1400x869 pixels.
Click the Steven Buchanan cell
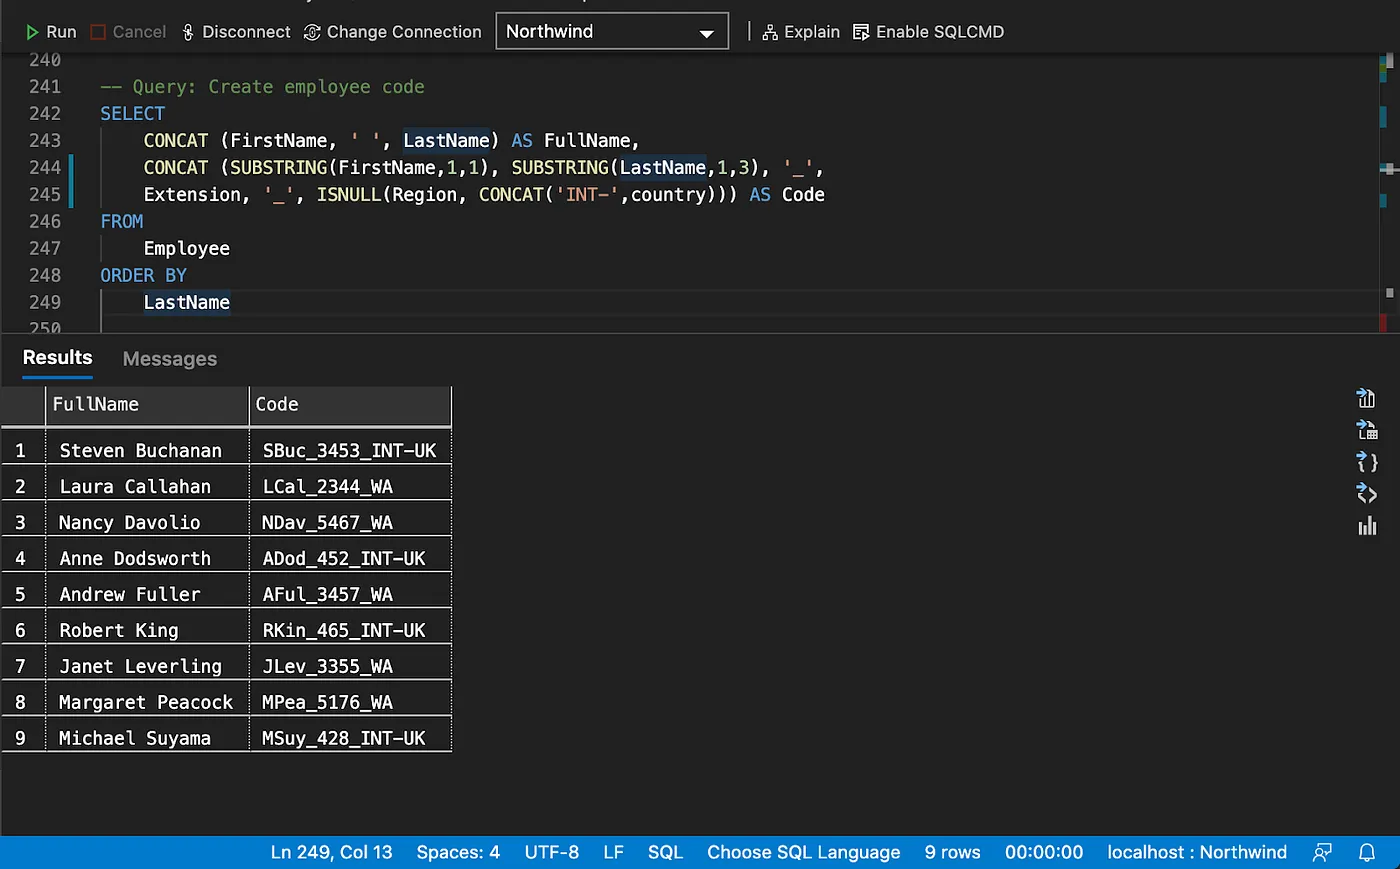[147, 451]
